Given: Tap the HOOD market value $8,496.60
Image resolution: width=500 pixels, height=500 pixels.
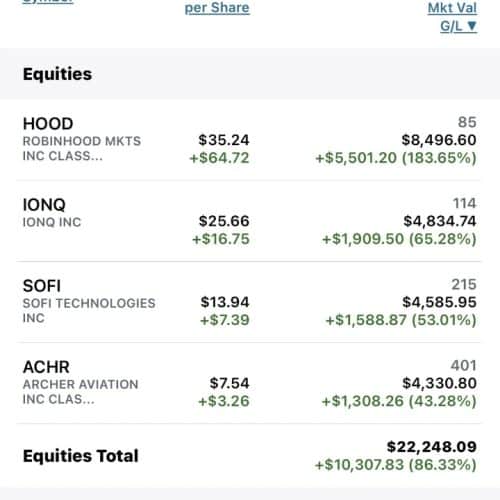Looking at the screenshot, I should pyautogui.click(x=439, y=140).
